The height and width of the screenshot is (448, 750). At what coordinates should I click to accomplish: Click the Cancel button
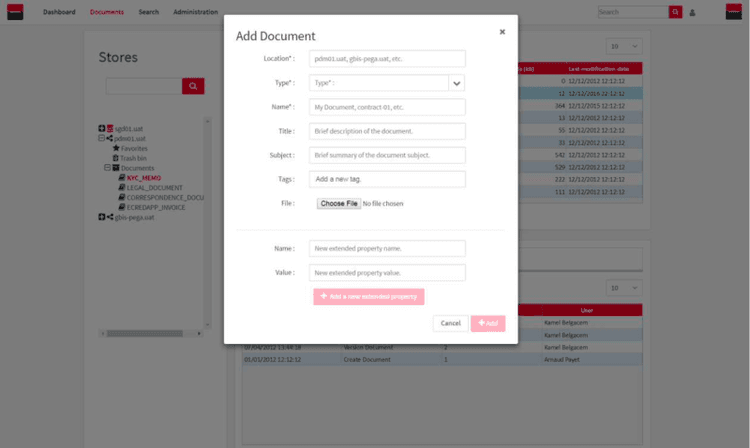click(x=451, y=323)
